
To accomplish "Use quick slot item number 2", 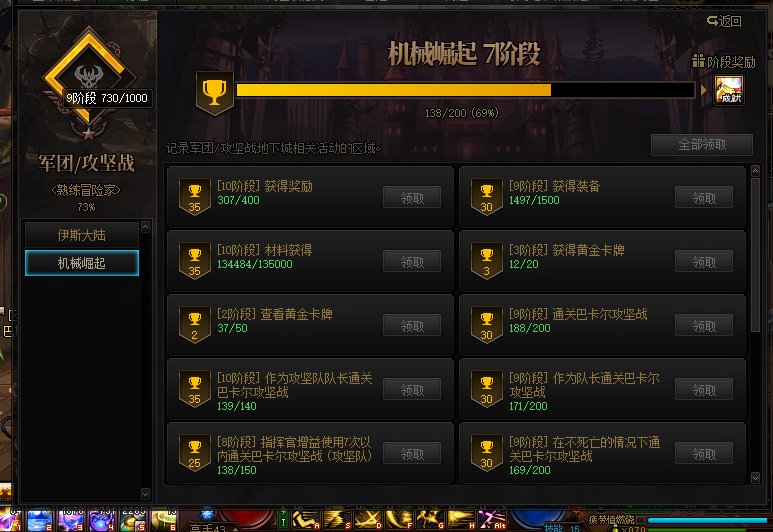I will 39,520.
